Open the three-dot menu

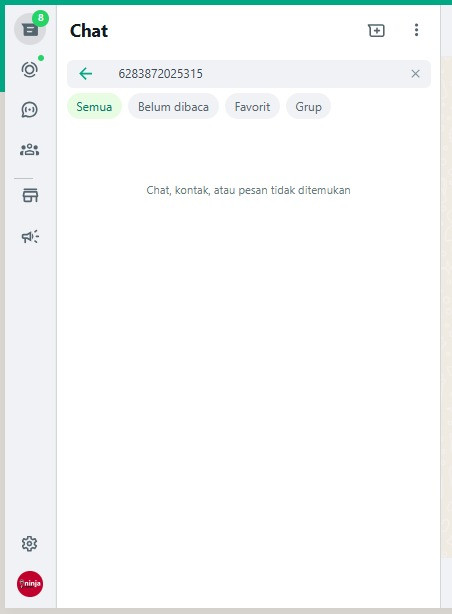[x=416, y=30]
